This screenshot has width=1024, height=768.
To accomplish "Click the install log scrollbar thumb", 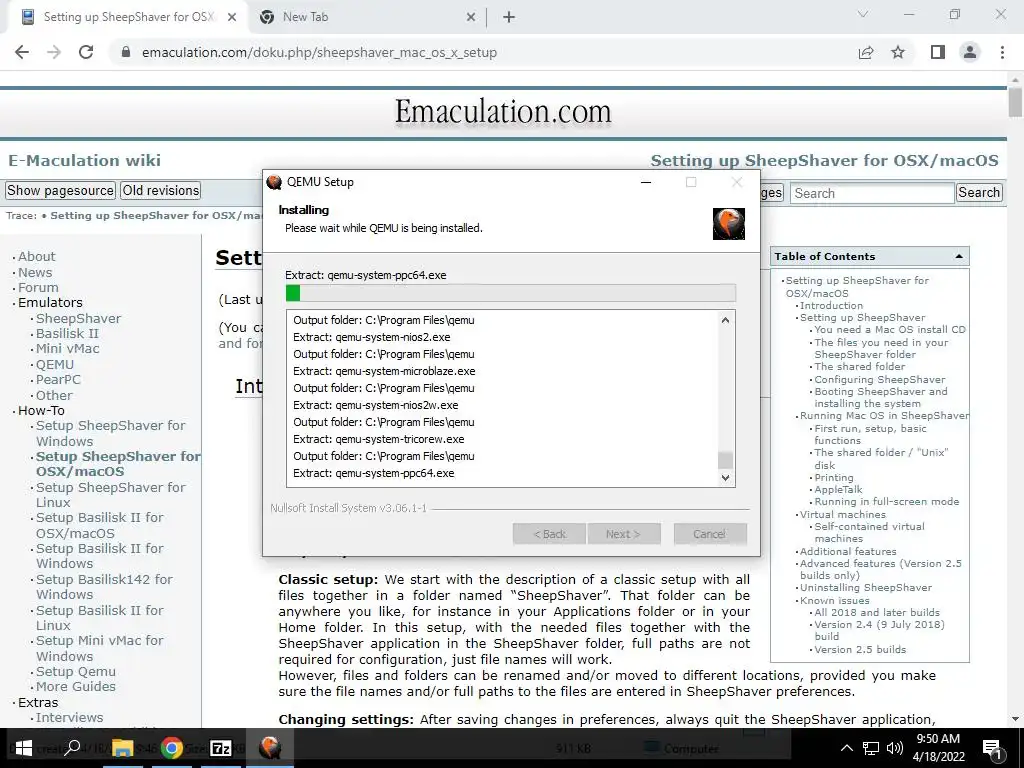I will tap(725, 460).
